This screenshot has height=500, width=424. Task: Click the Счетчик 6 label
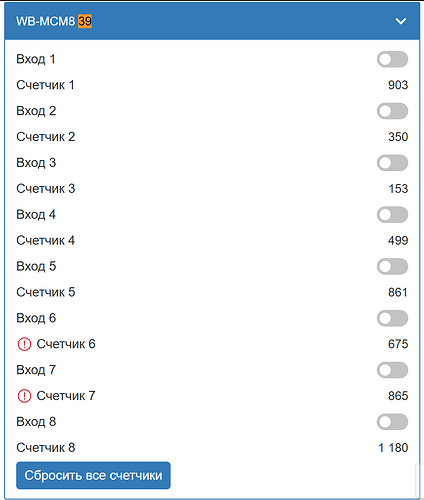pyautogui.click(x=66, y=344)
